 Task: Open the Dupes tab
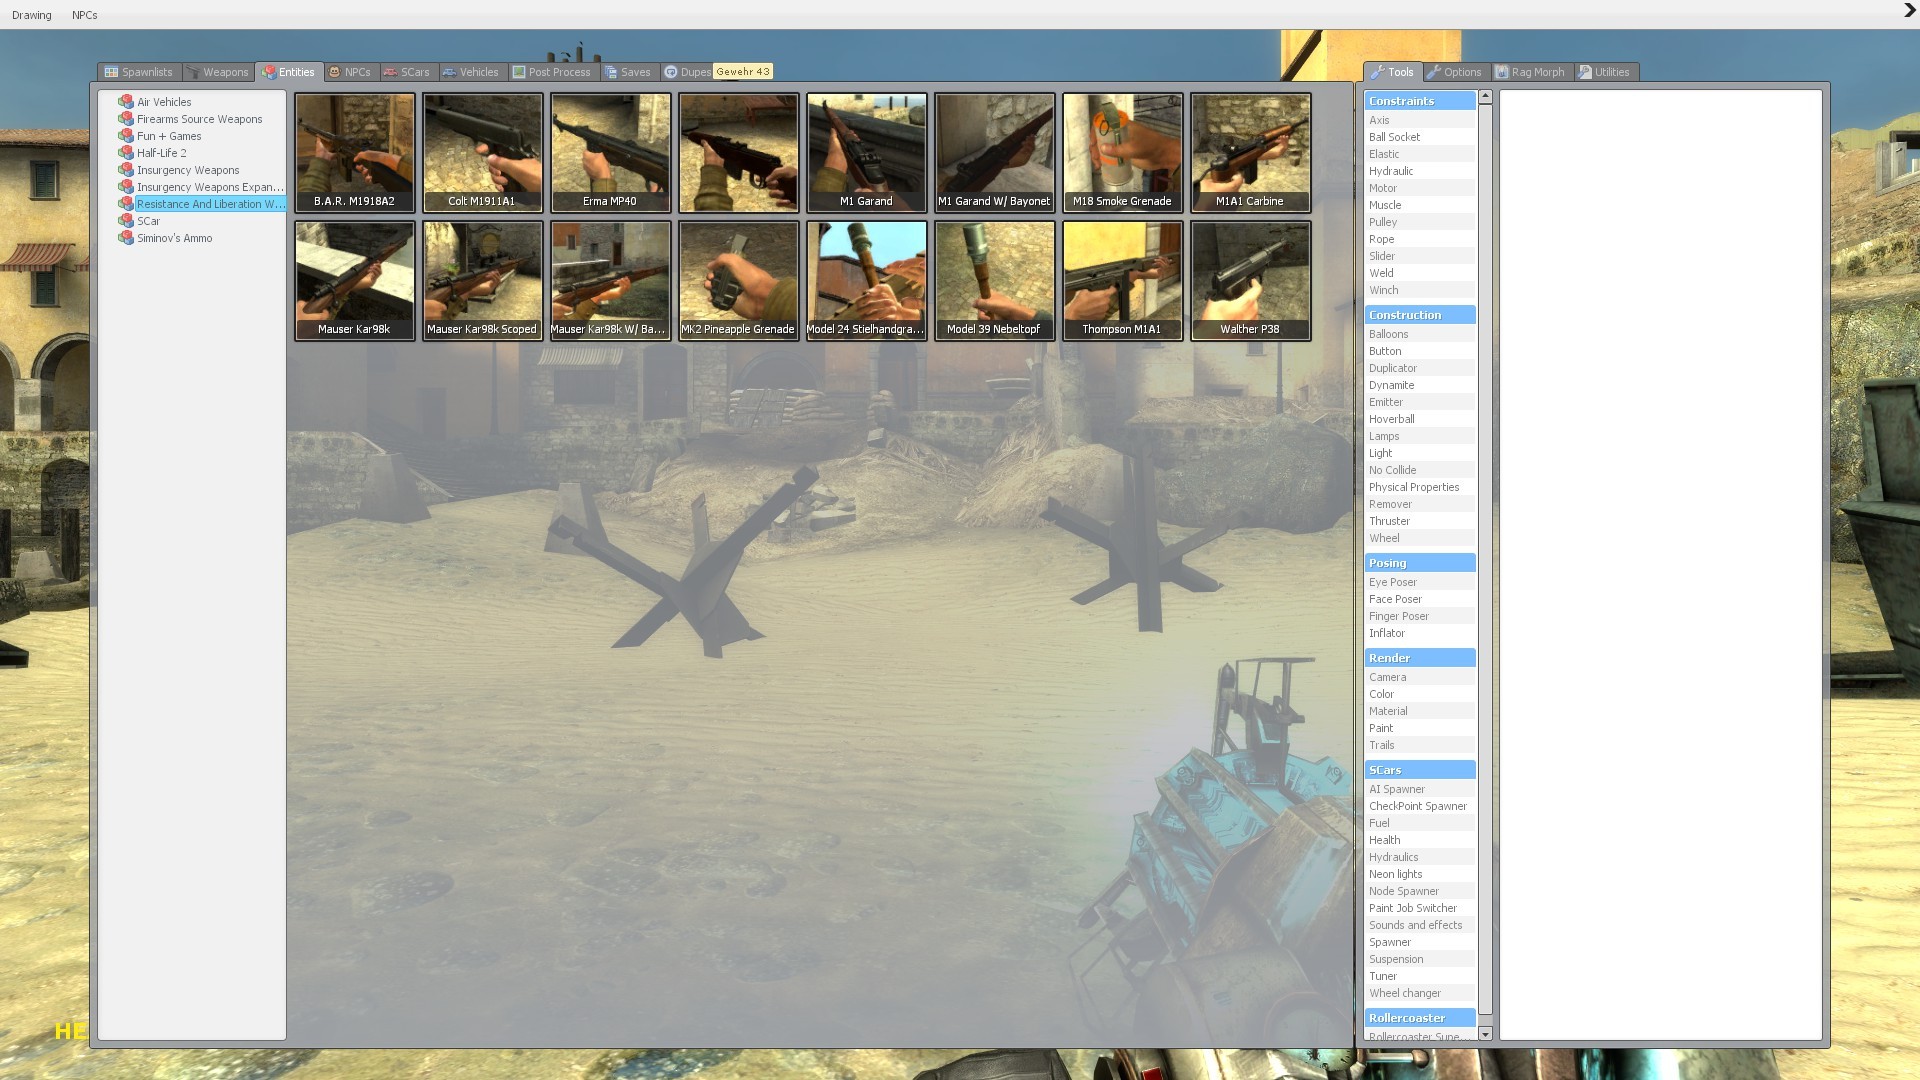tap(687, 72)
